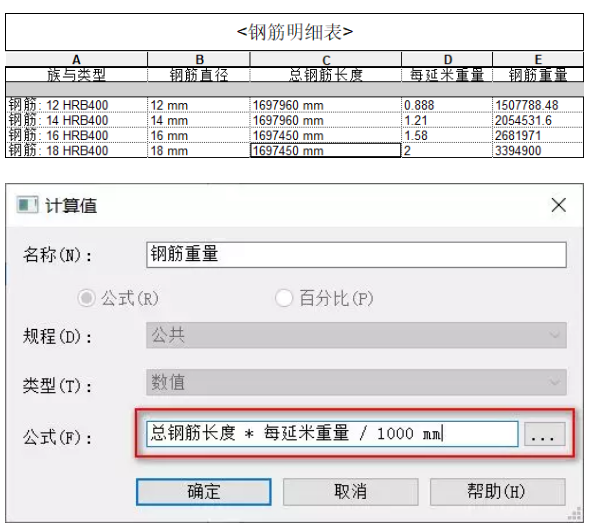Select column D header
This screenshot has width=589, height=527.
pyautogui.click(x=447, y=59)
